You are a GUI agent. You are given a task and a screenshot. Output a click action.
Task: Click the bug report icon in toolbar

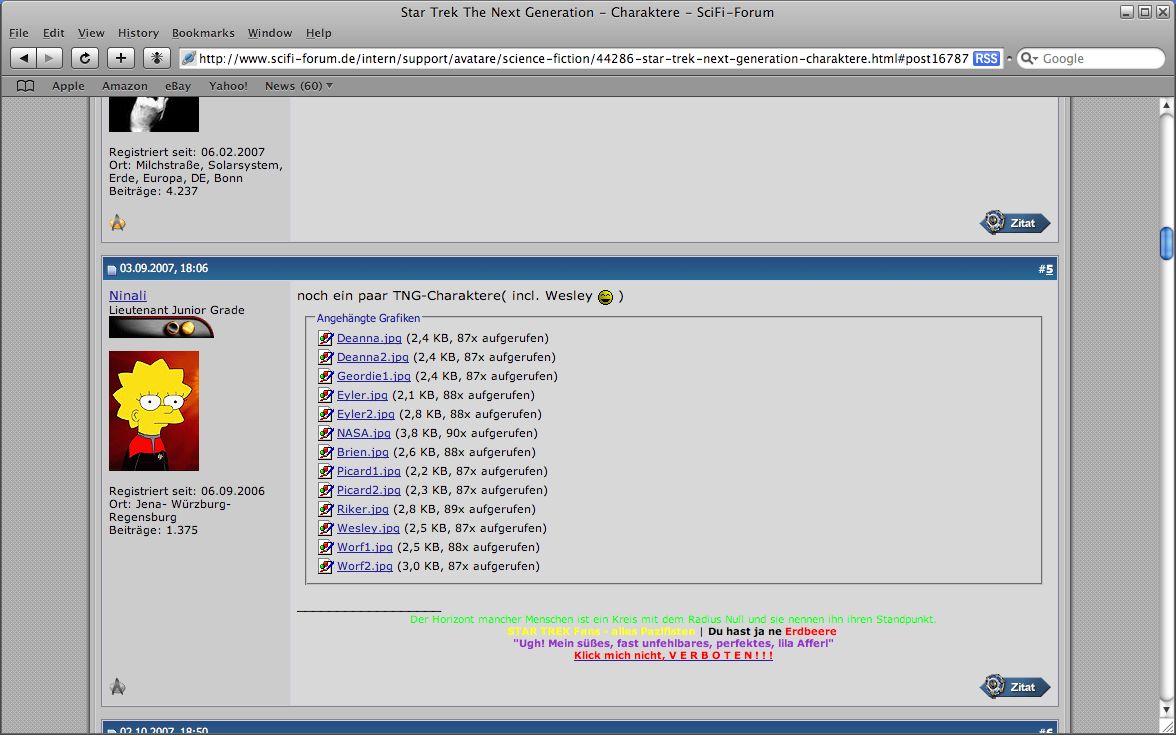point(157,59)
